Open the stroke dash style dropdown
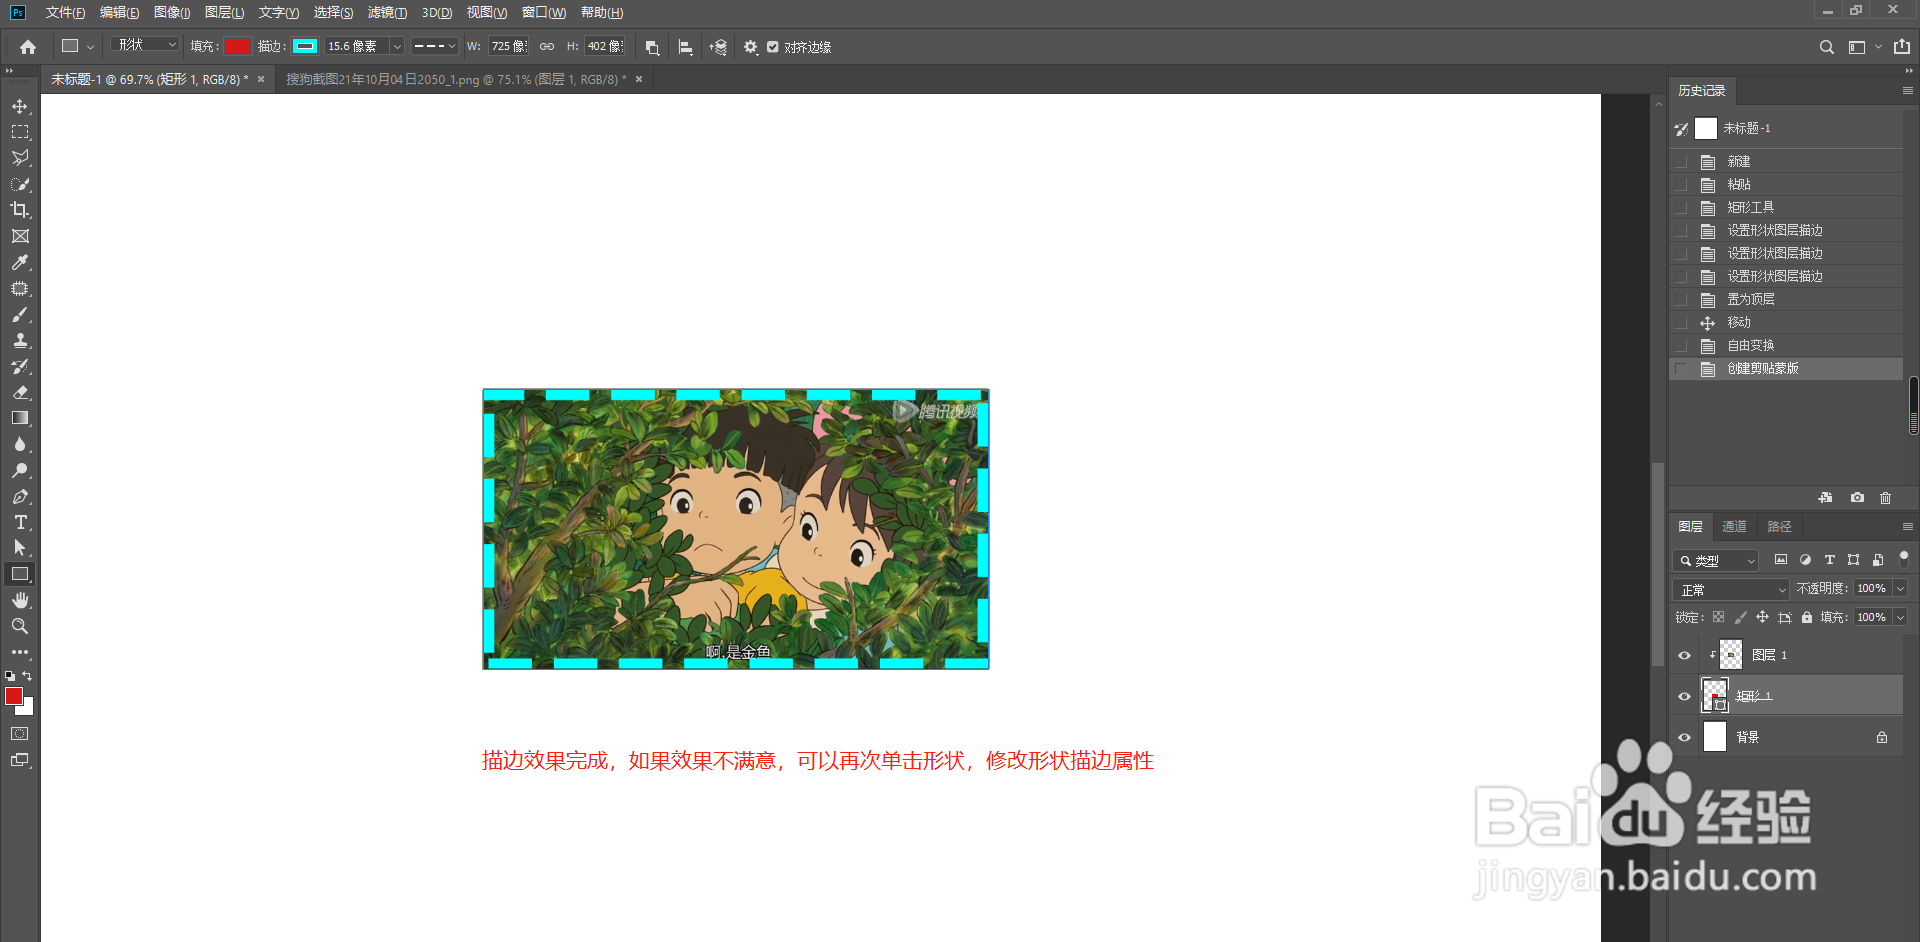The height and width of the screenshot is (942, 1920). (435, 47)
